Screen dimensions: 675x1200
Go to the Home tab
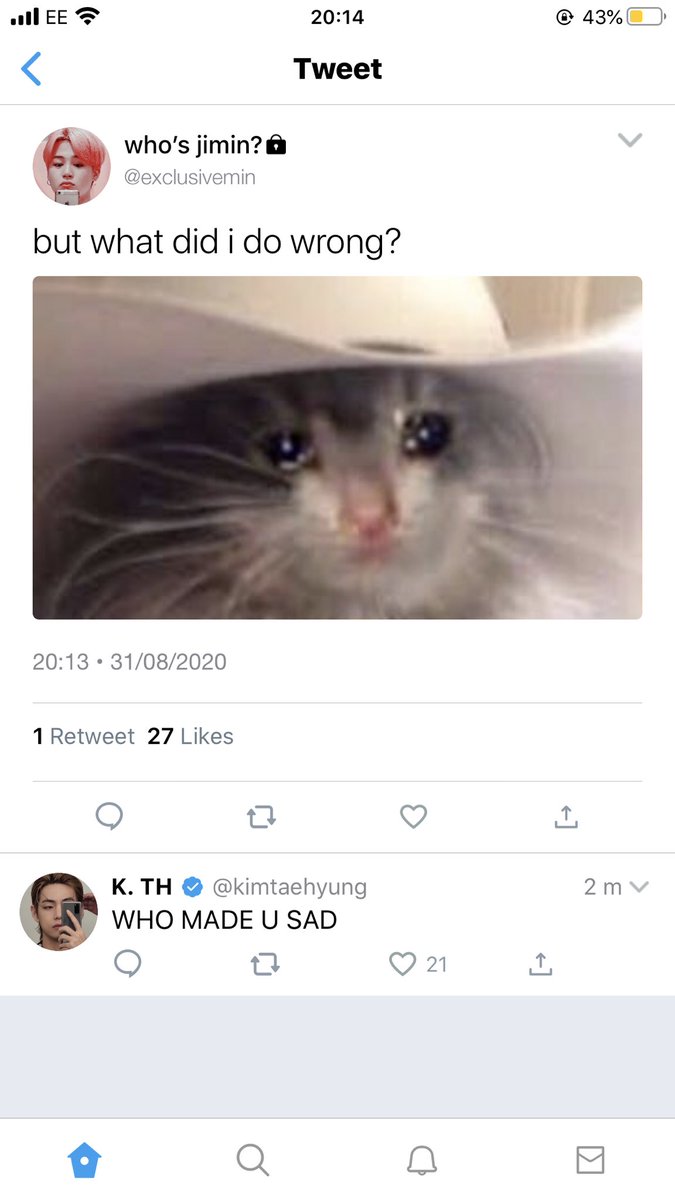pyautogui.click(x=84, y=1160)
